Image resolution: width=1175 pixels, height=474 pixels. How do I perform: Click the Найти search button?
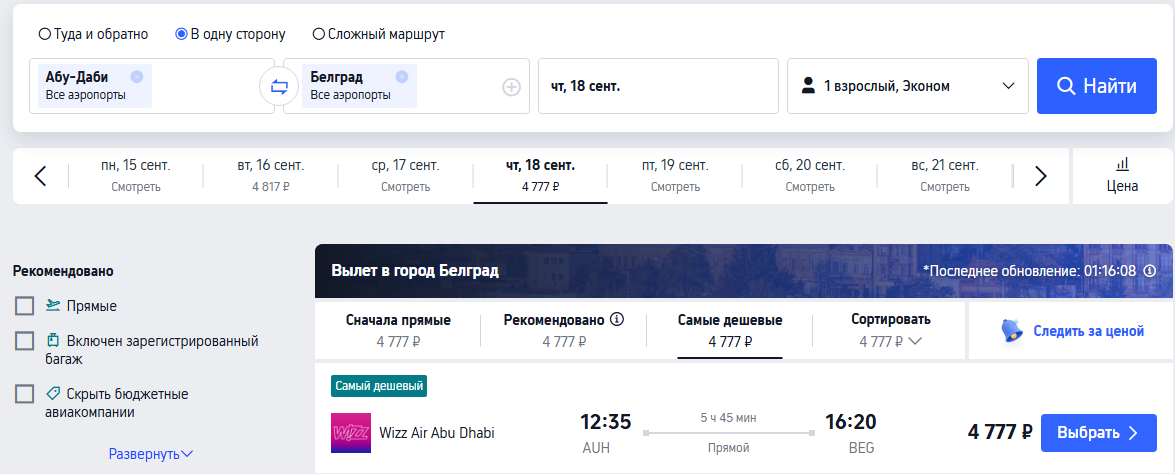(1097, 86)
